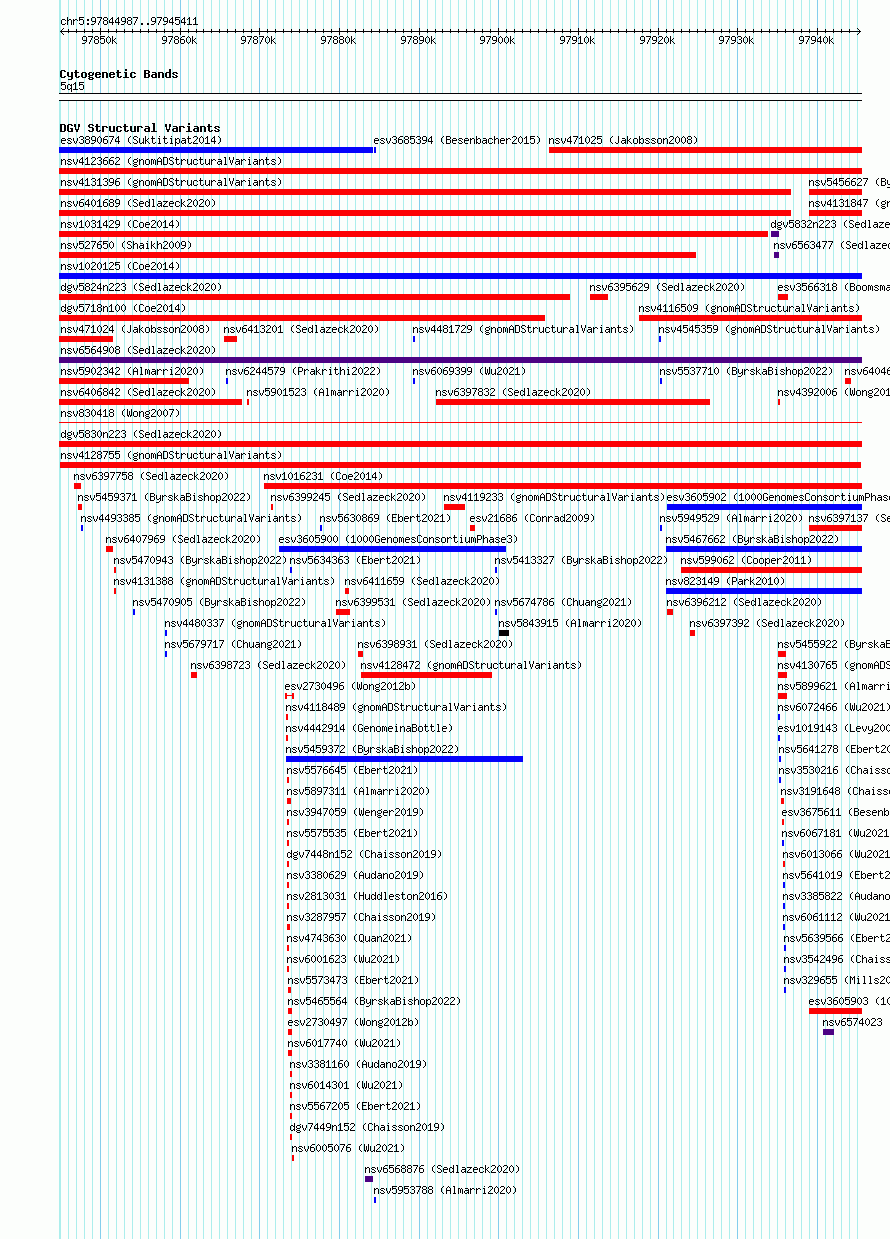
Task: Open nsv5902342 (Almarri2020) label
Action: pos(131,371)
